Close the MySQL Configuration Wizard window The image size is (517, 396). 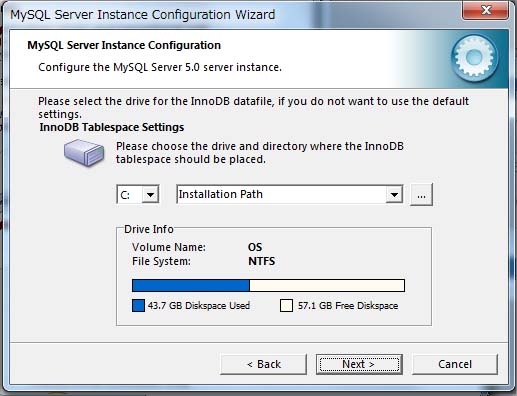coord(486,10)
